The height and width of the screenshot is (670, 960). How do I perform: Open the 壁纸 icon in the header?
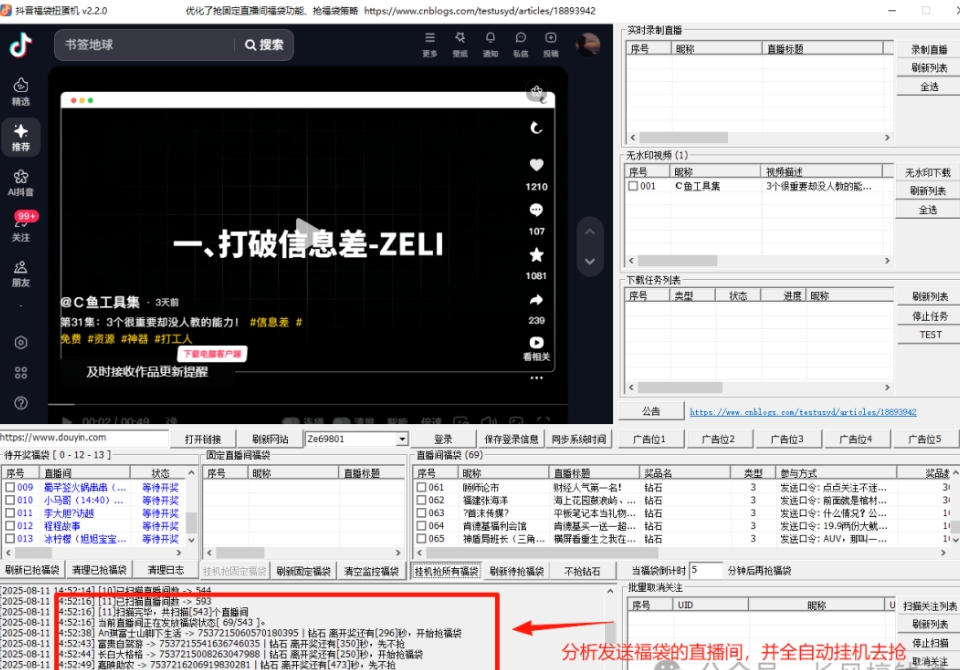pyautogui.click(x=460, y=44)
